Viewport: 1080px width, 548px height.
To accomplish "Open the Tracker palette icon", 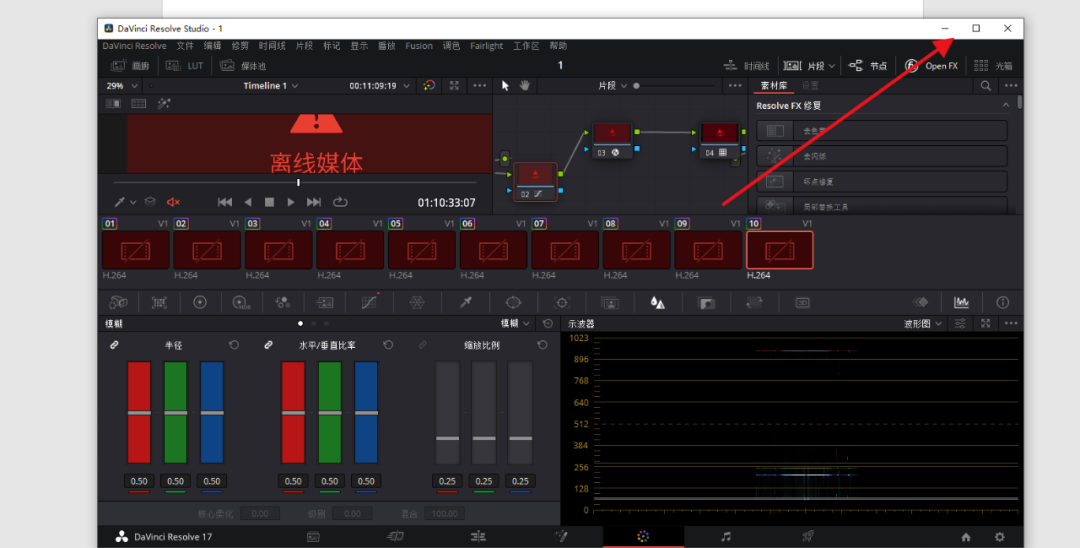I will pyautogui.click(x=561, y=302).
